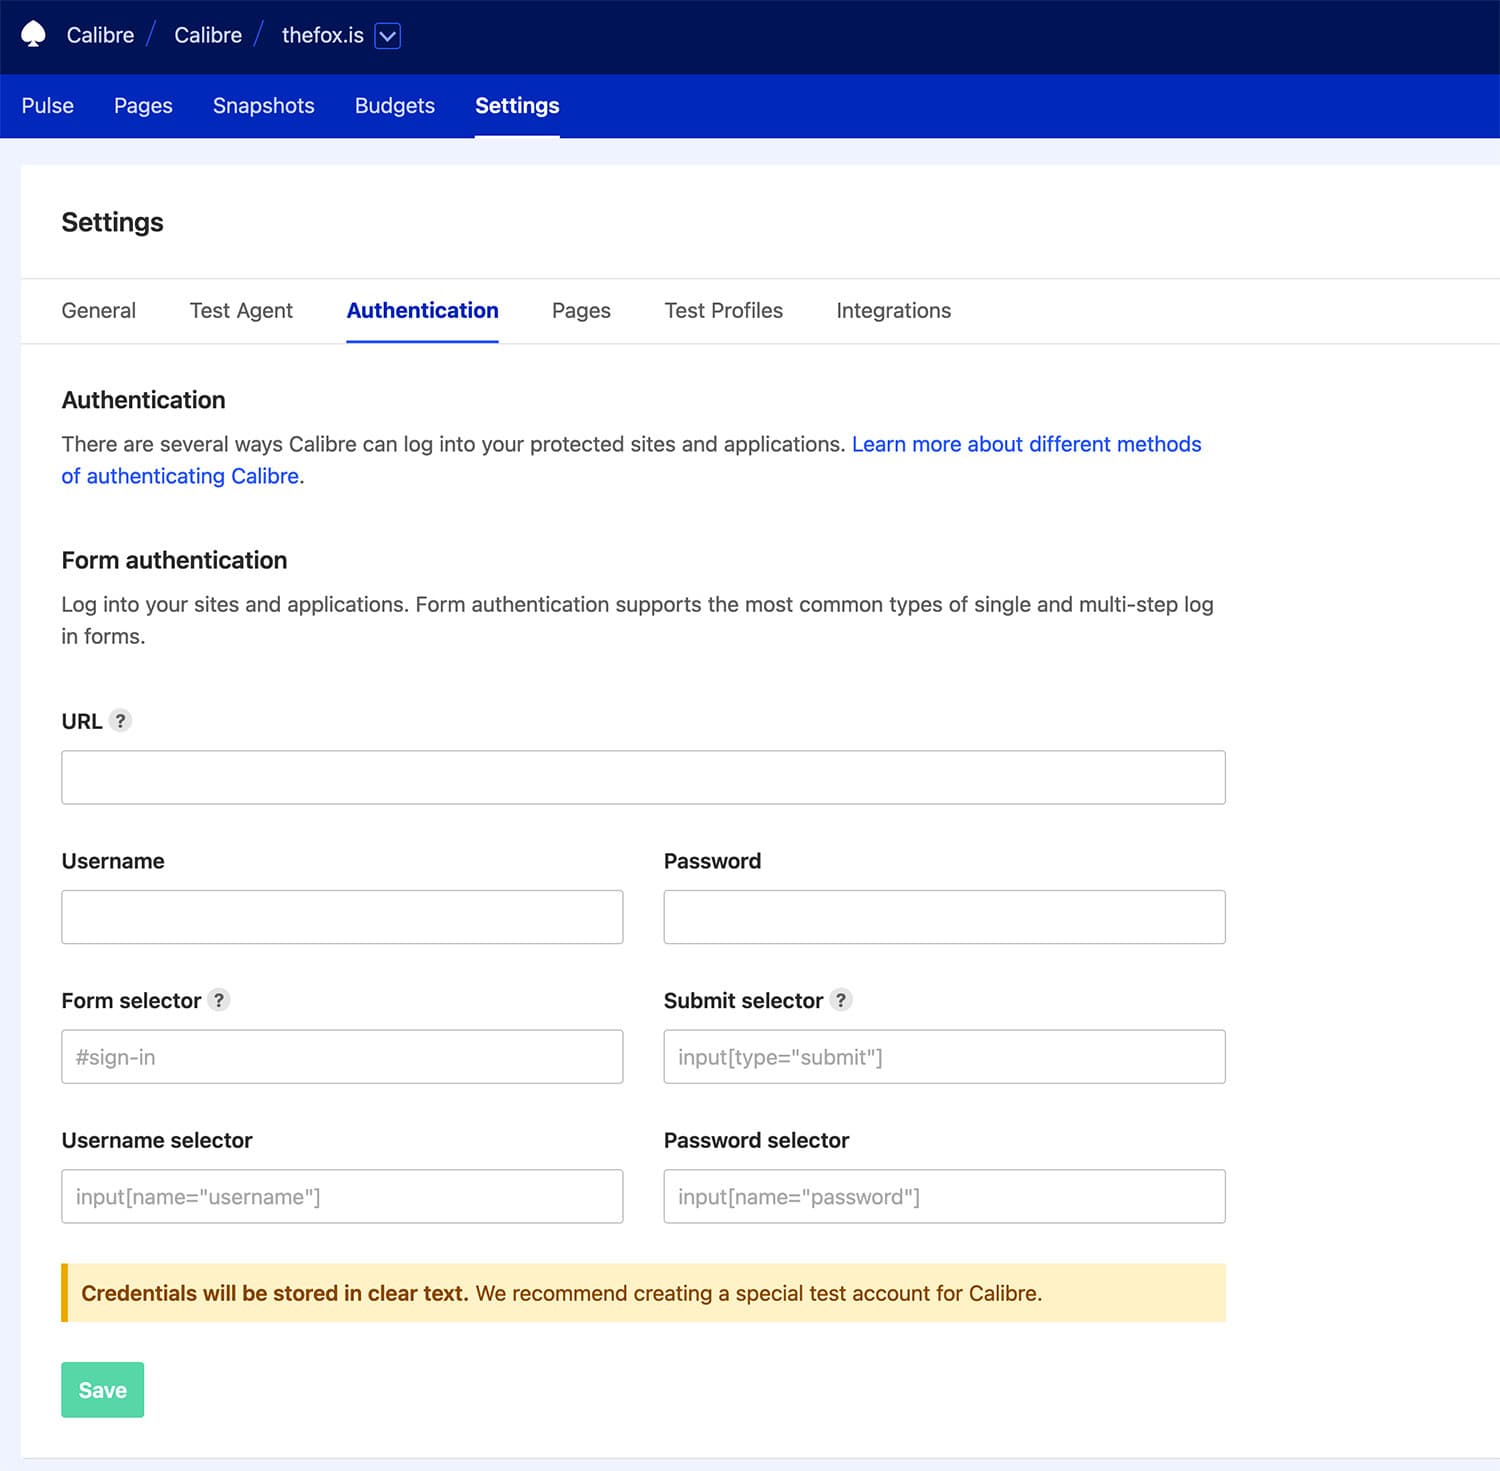Select the Pages settings tab
1500x1471 pixels.
coord(580,310)
